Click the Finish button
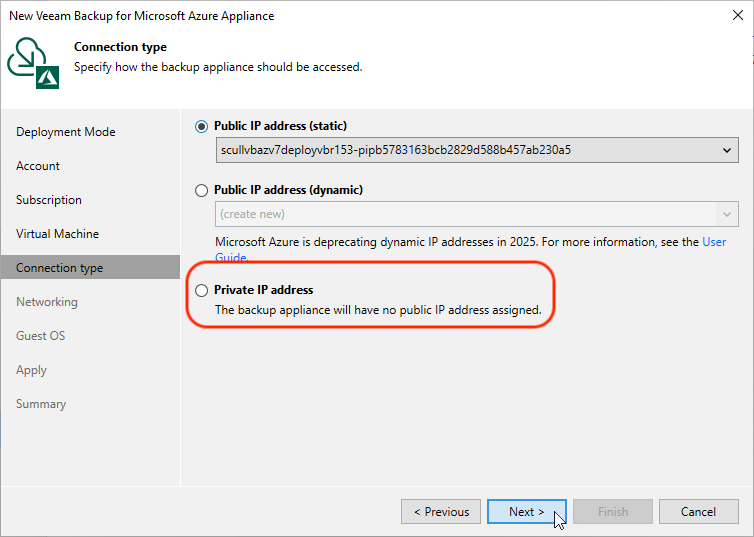Image resolution: width=754 pixels, height=537 pixels. (x=613, y=512)
